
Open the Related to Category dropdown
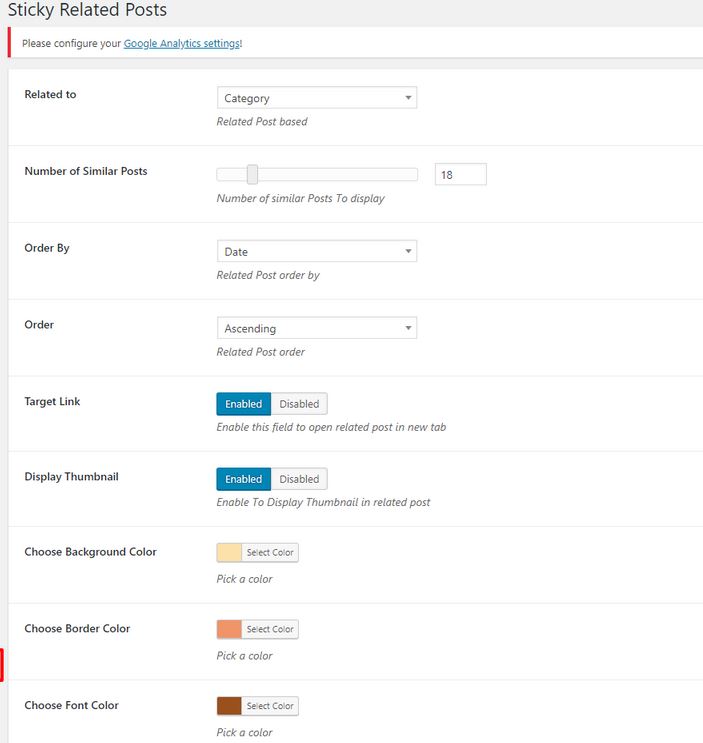[316, 98]
